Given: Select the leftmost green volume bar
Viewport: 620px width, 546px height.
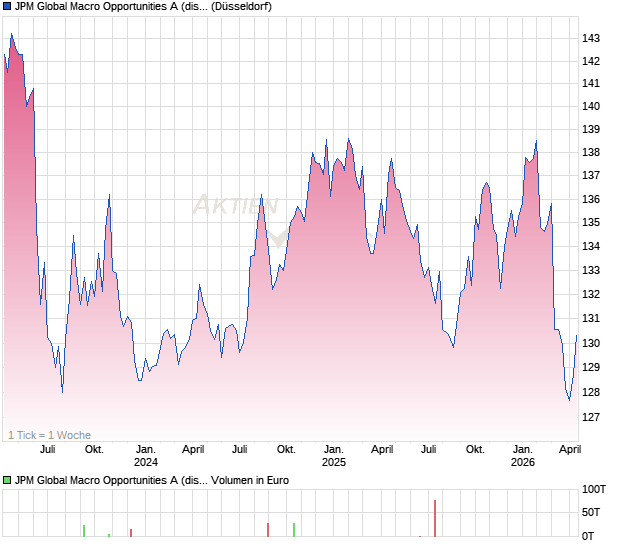Looking at the screenshot, I should pos(84,531).
